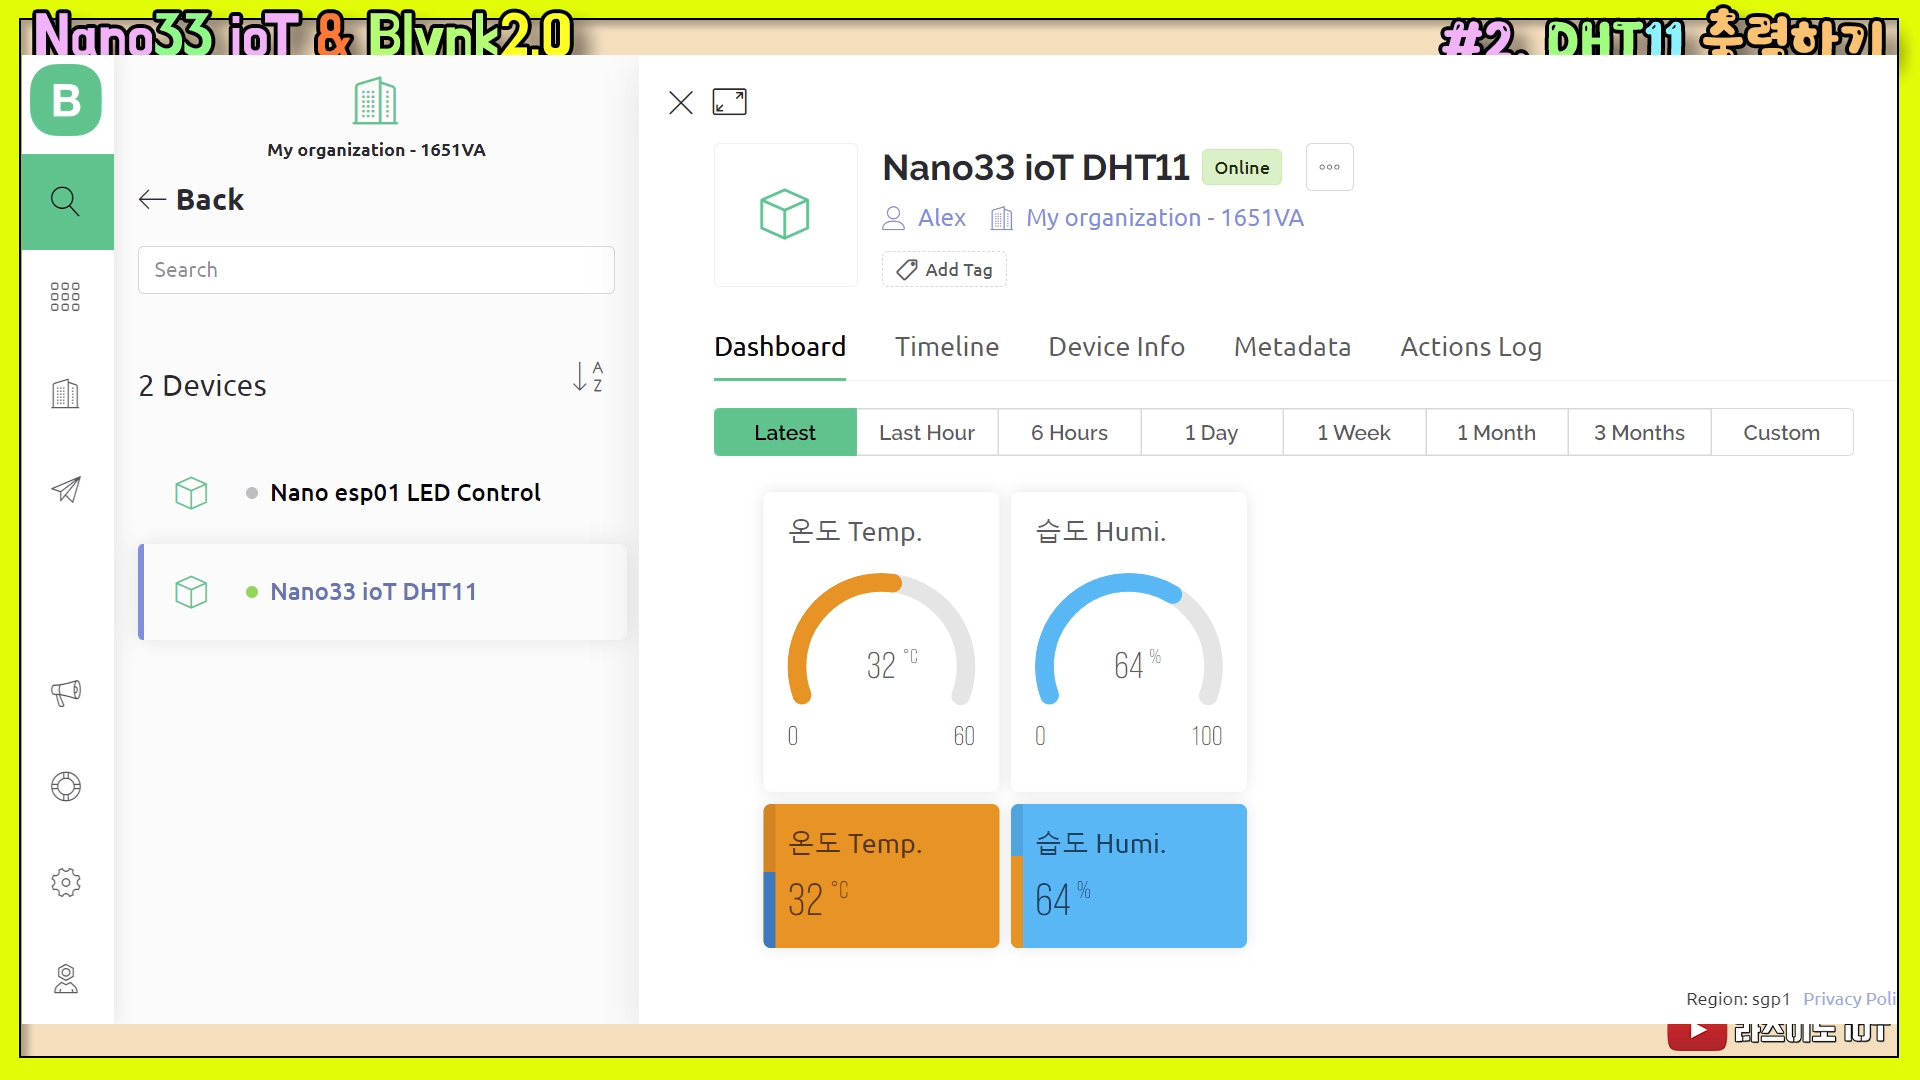Toggle A-Z sort order of devices

(x=587, y=377)
